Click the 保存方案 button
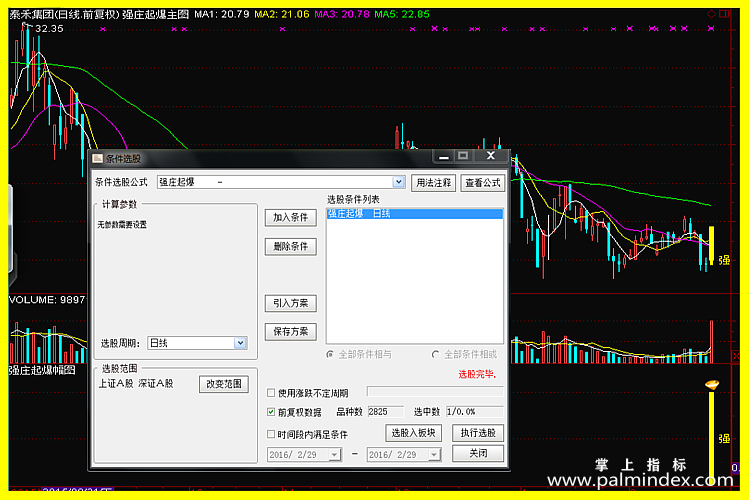749x500 pixels. 290,332
